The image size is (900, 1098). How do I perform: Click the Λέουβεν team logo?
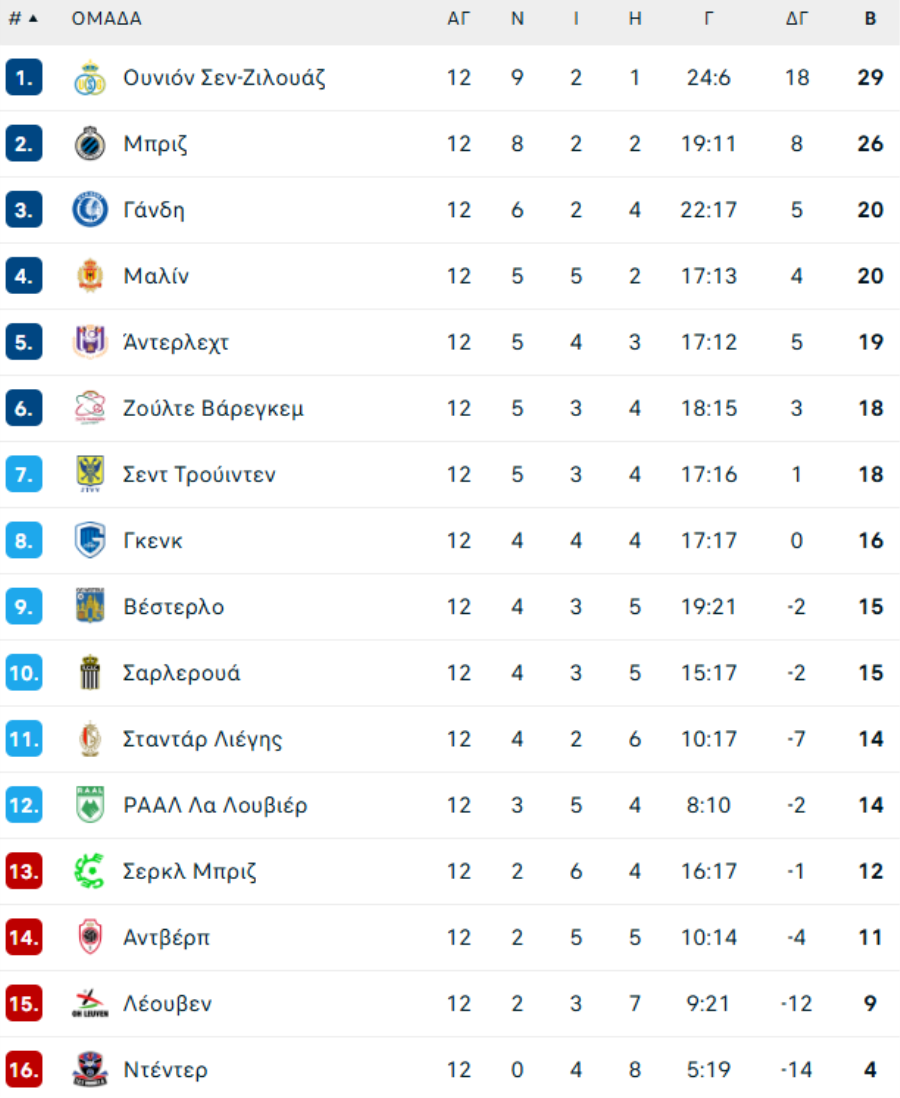point(90,1004)
